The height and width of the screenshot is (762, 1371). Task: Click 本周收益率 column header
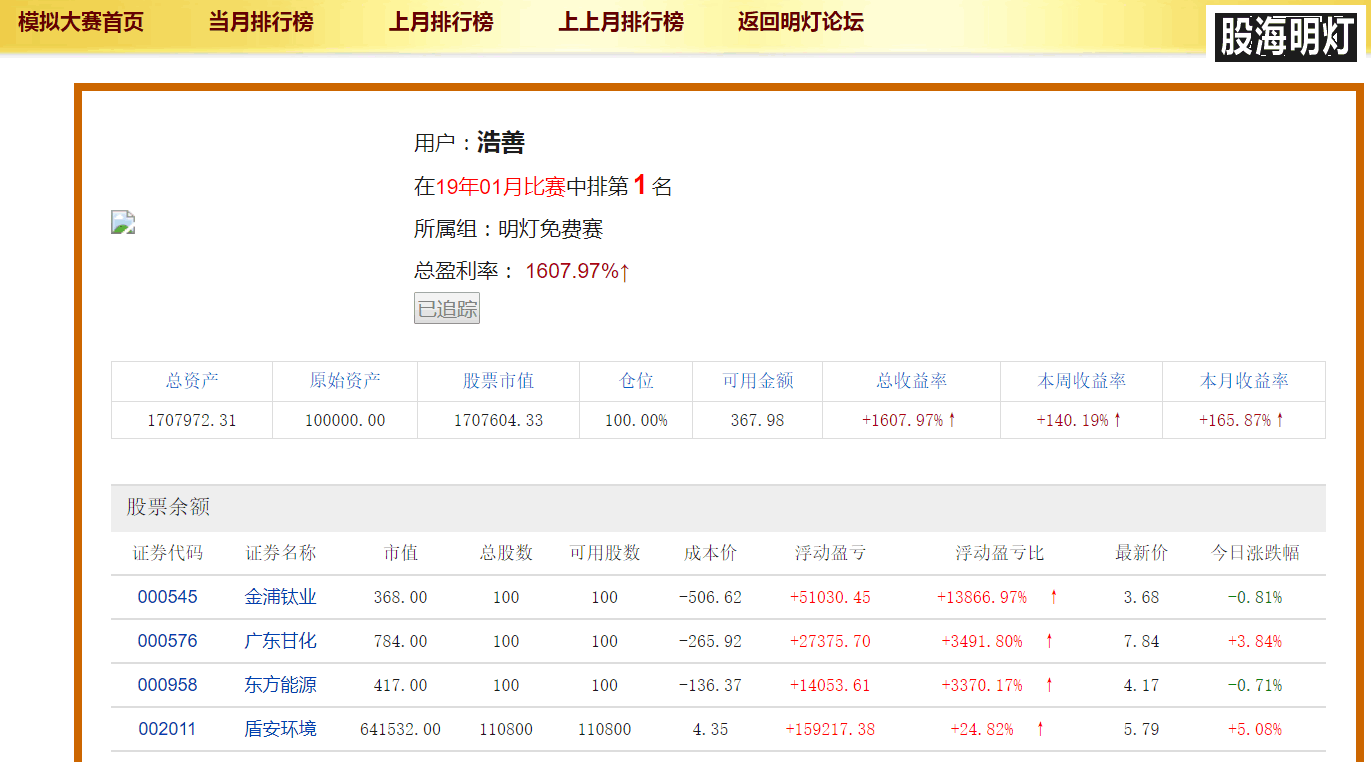click(x=1082, y=381)
